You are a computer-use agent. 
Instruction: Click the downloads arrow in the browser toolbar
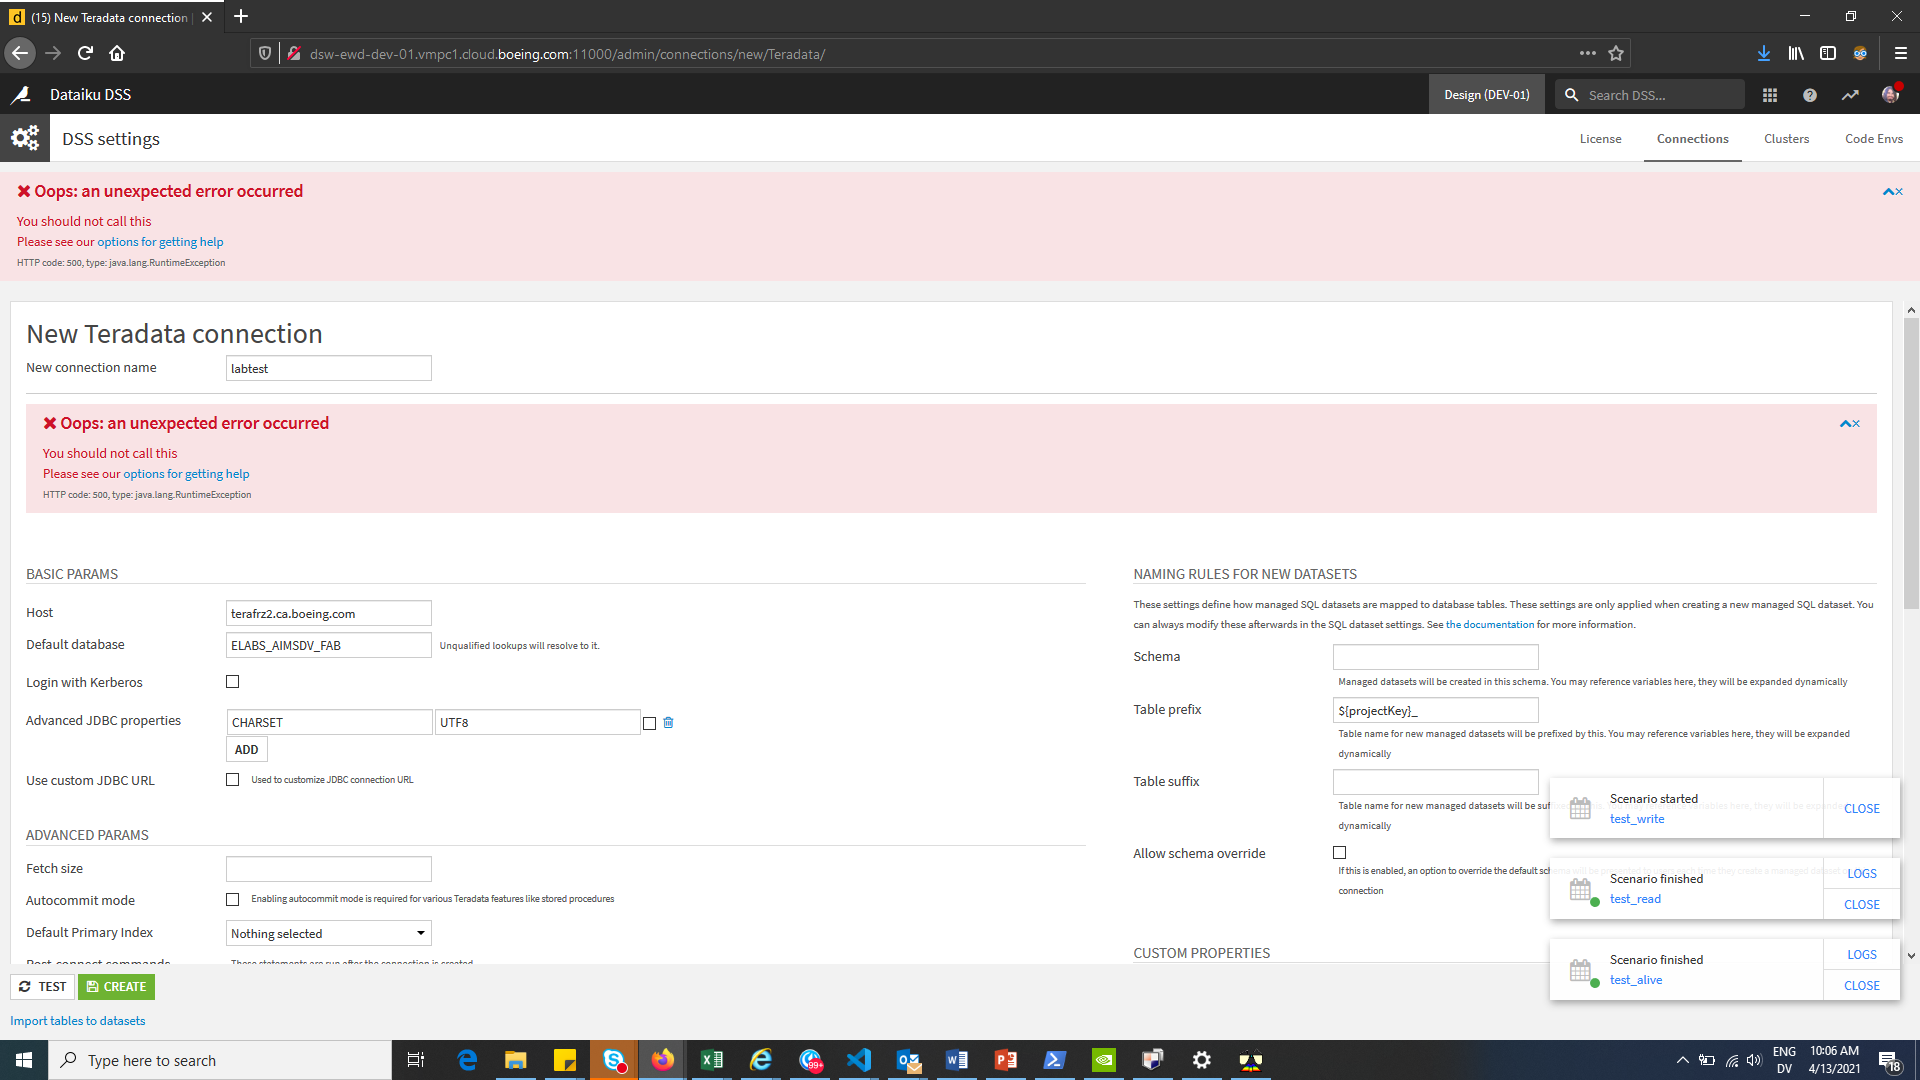1763,53
